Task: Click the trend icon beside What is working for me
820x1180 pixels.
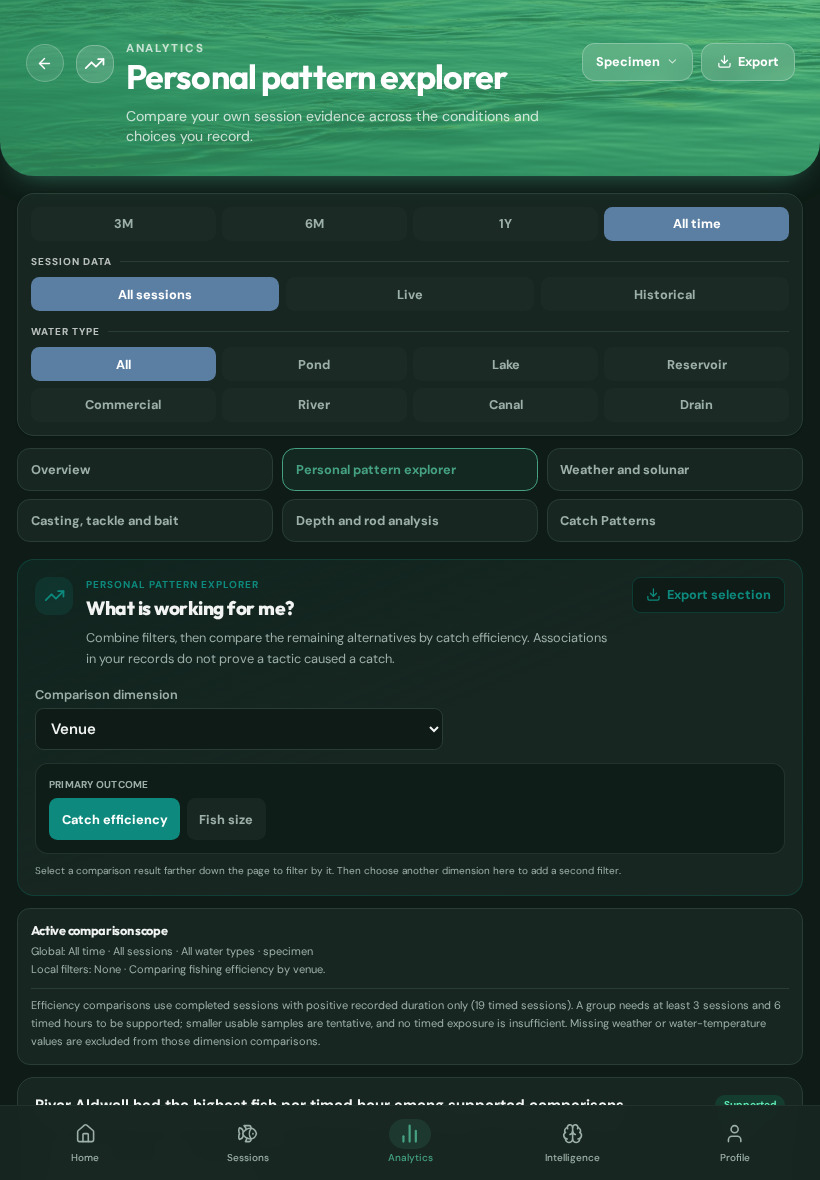Action: 54,596
